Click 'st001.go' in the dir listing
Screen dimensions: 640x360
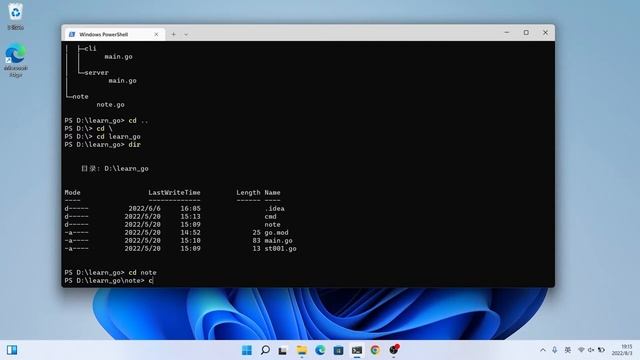pos(280,248)
